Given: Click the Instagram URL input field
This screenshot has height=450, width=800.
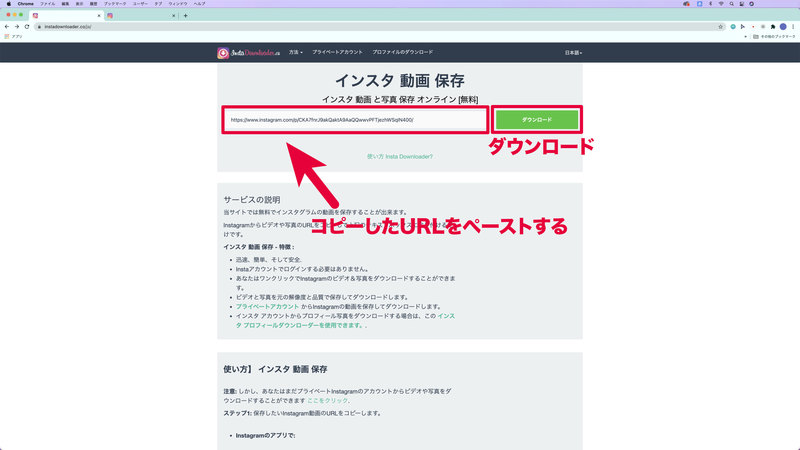Looking at the screenshot, I should tap(355, 120).
